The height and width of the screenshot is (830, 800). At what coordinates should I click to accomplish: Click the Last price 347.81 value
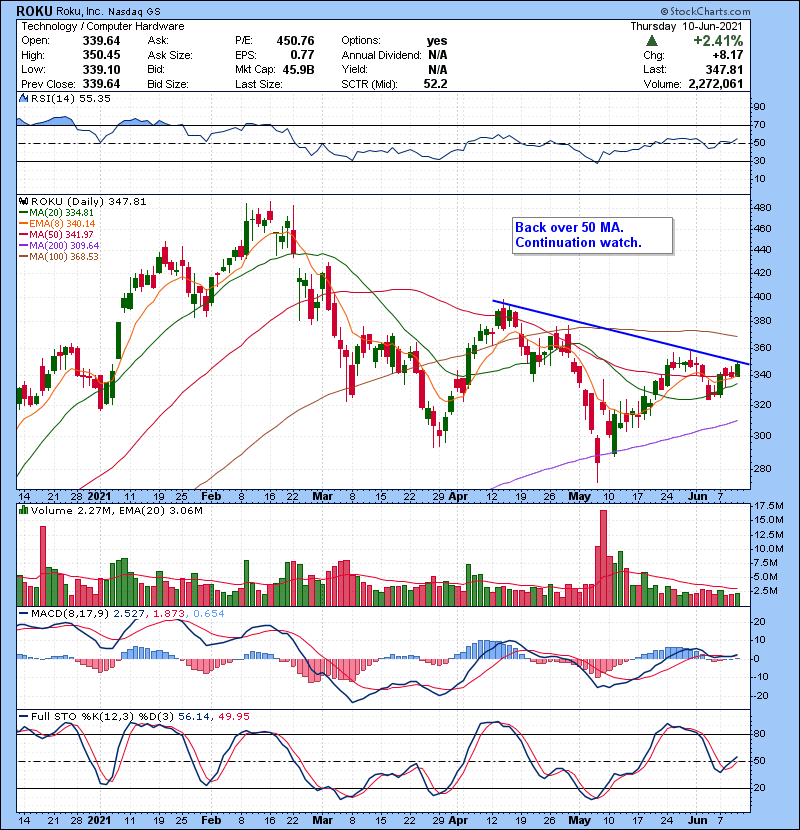point(724,69)
